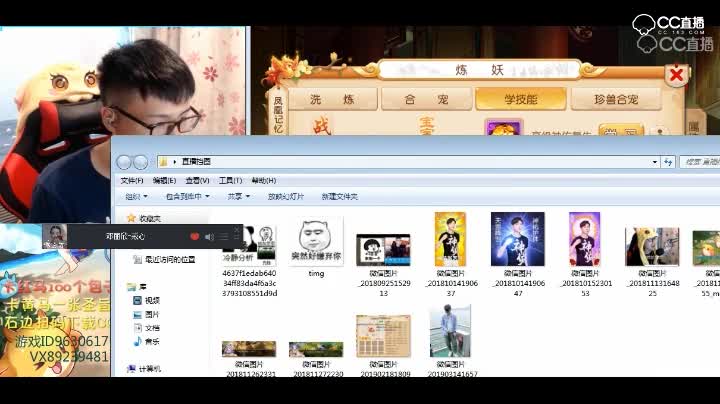Click the 直播拍图 path in the address bar
Image resolution: width=720 pixels, height=404 pixels.
pyautogui.click(x=196, y=162)
